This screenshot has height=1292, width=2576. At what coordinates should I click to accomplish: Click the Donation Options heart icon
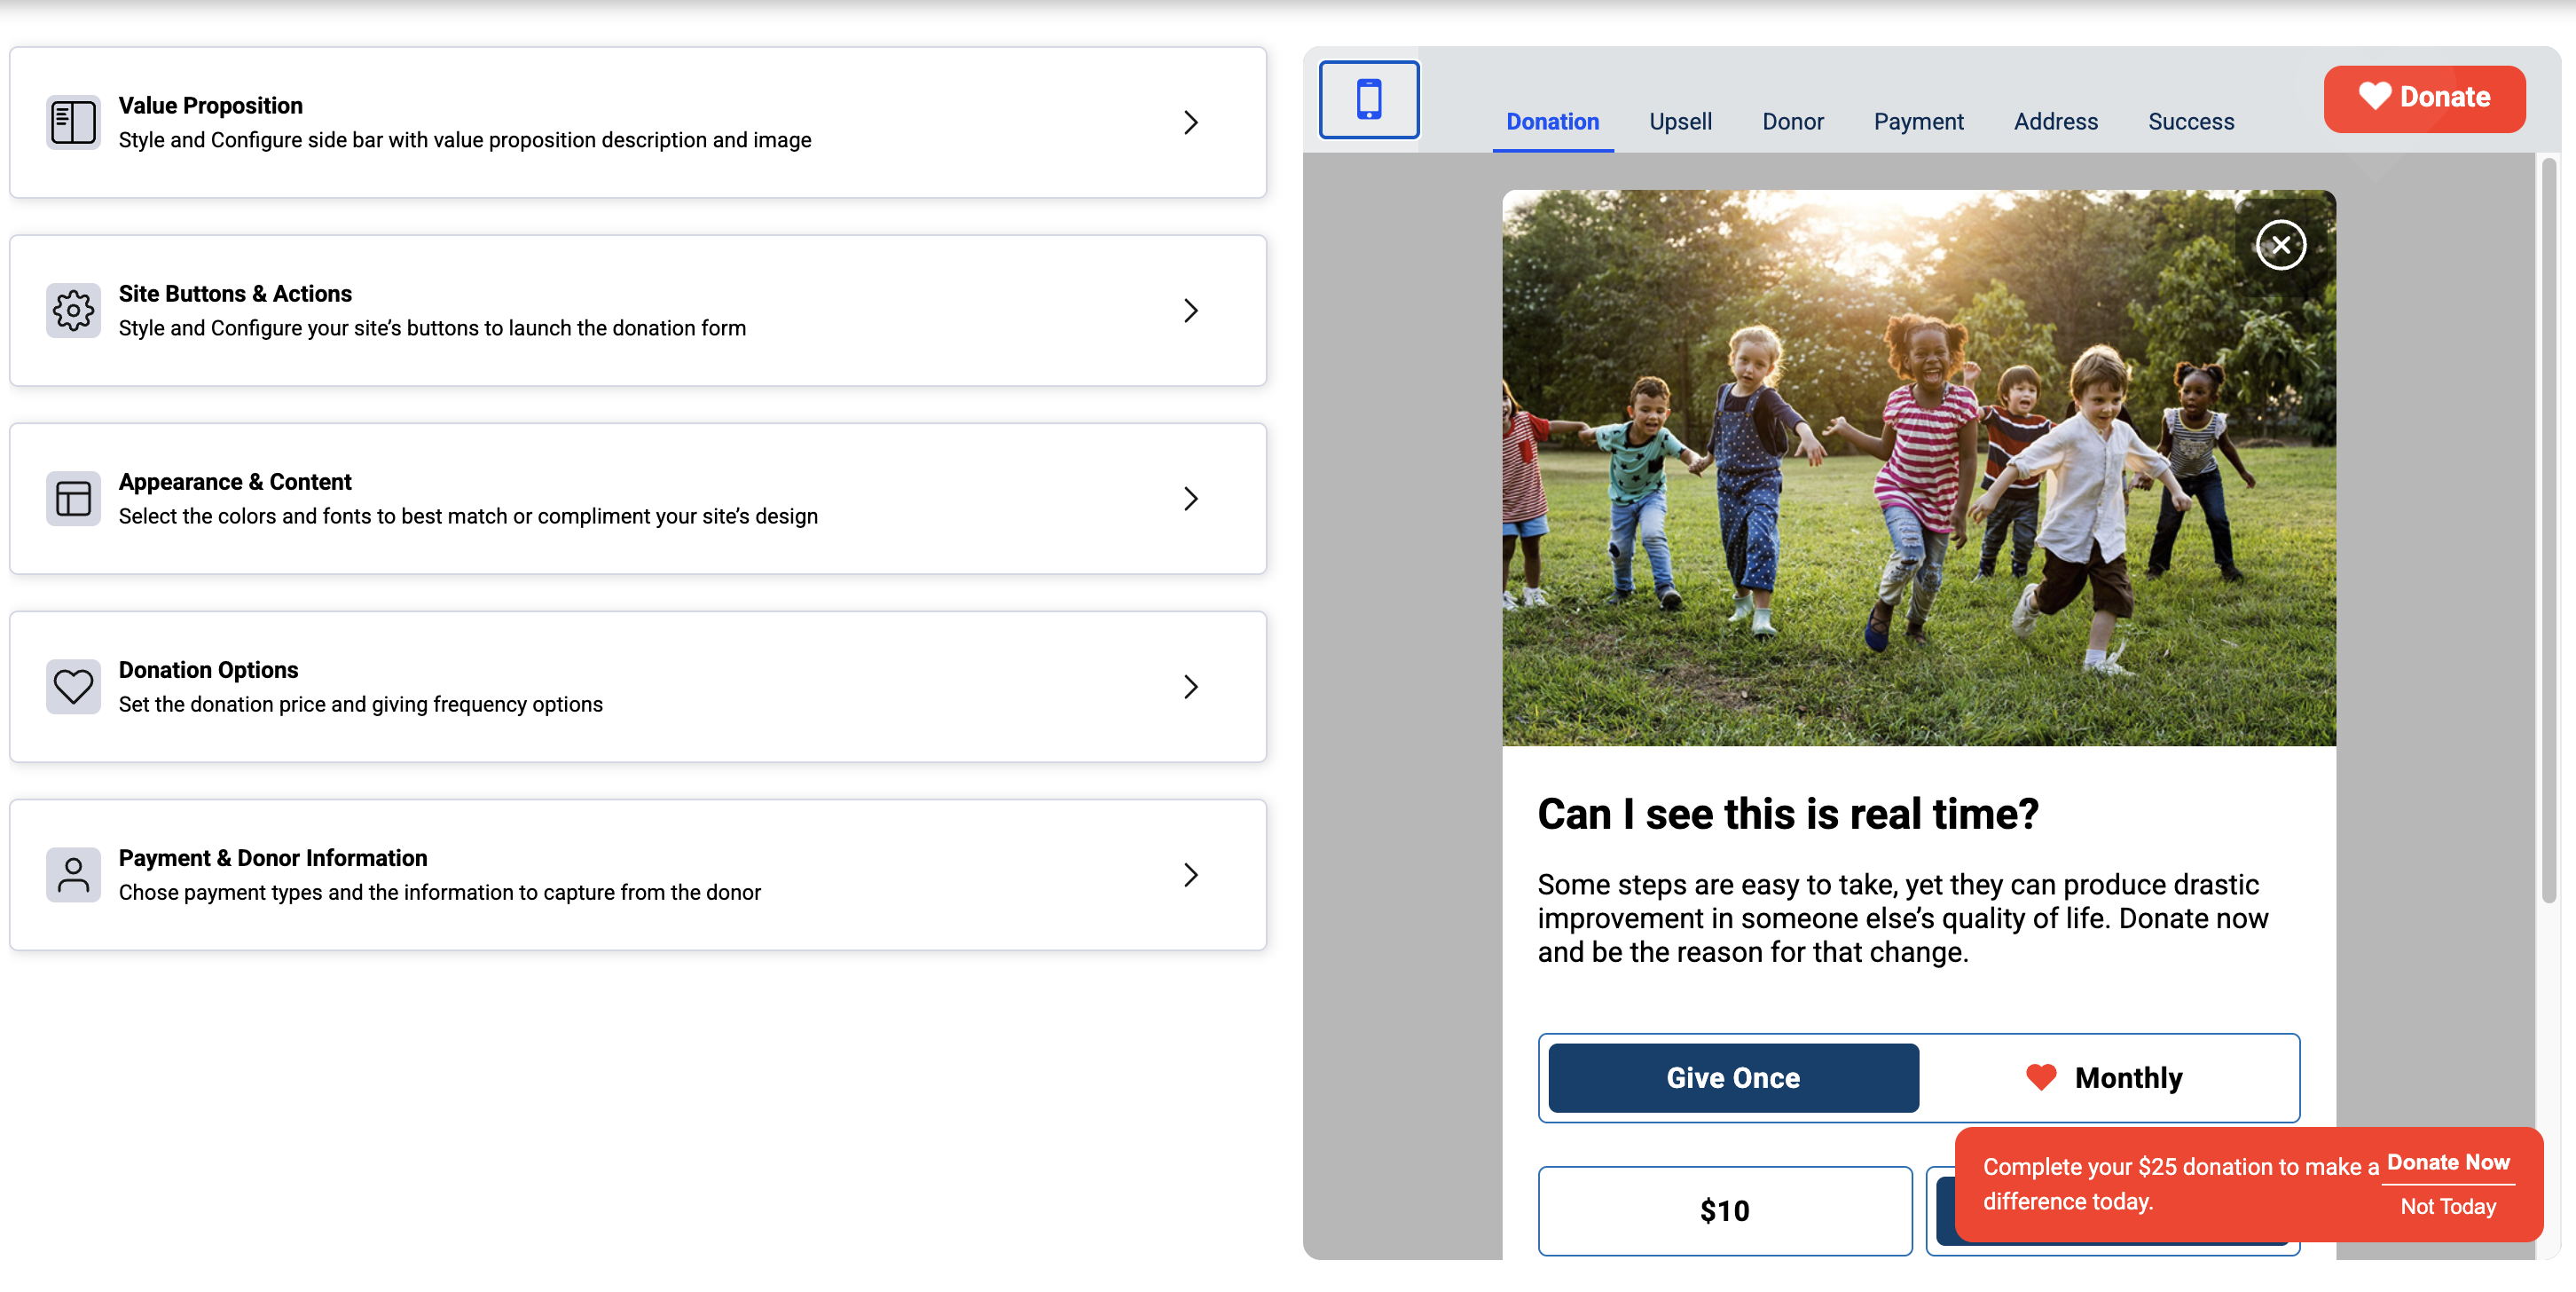pos(73,686)
